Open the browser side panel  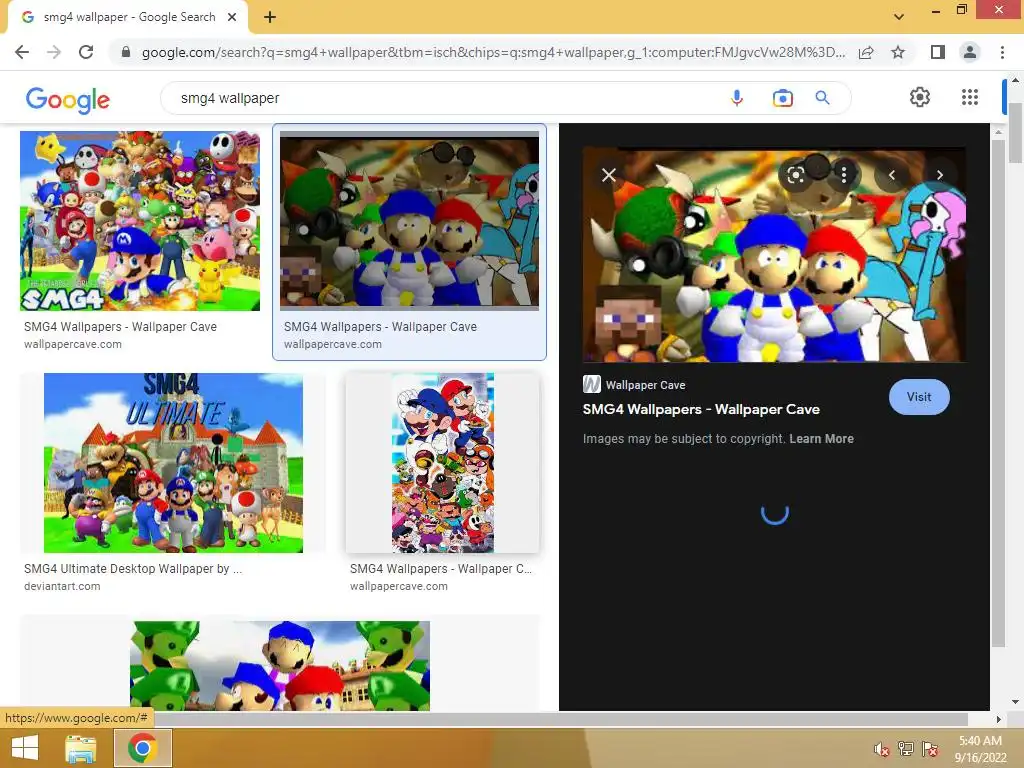[x=938, y=52]
